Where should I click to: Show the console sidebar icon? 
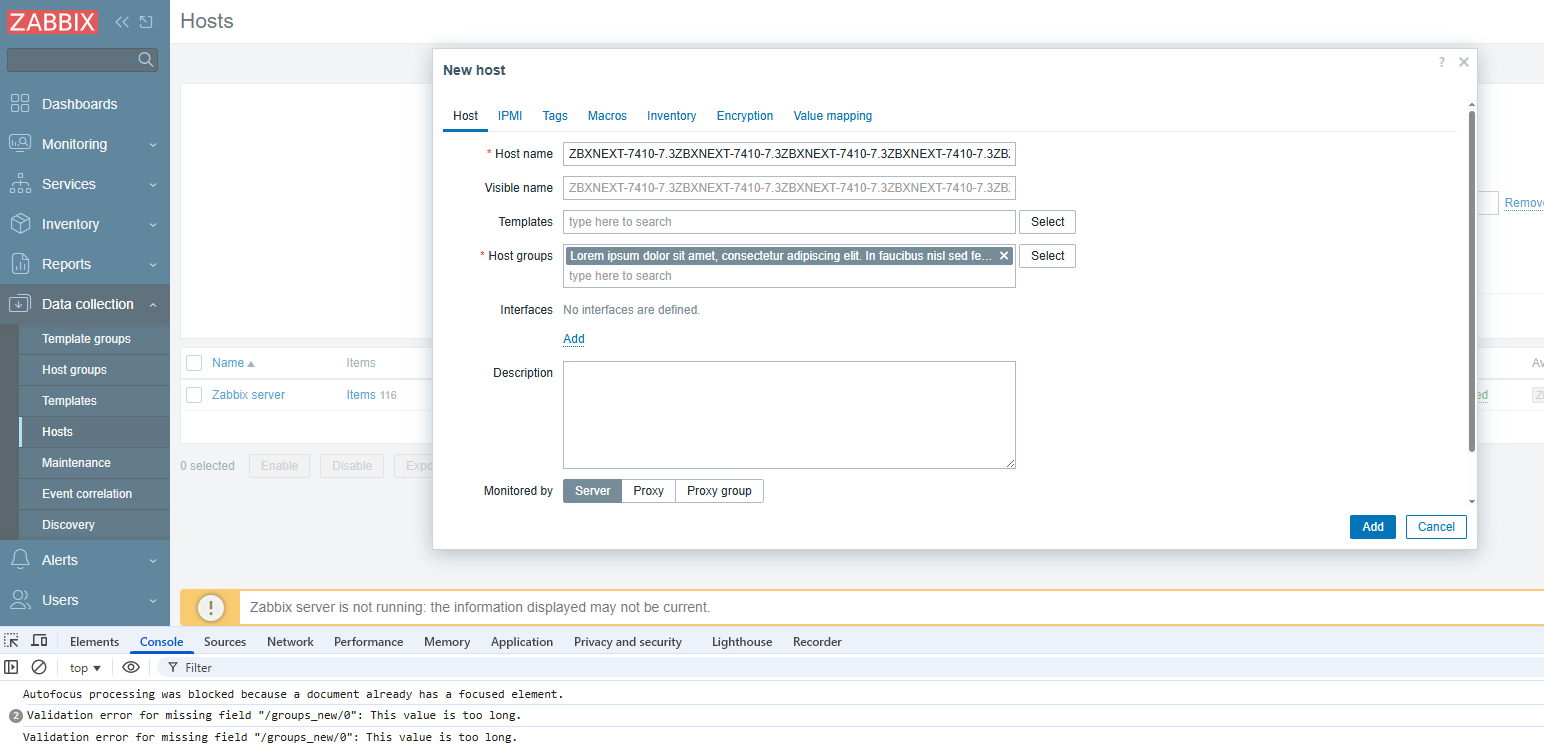pos(12,667)
